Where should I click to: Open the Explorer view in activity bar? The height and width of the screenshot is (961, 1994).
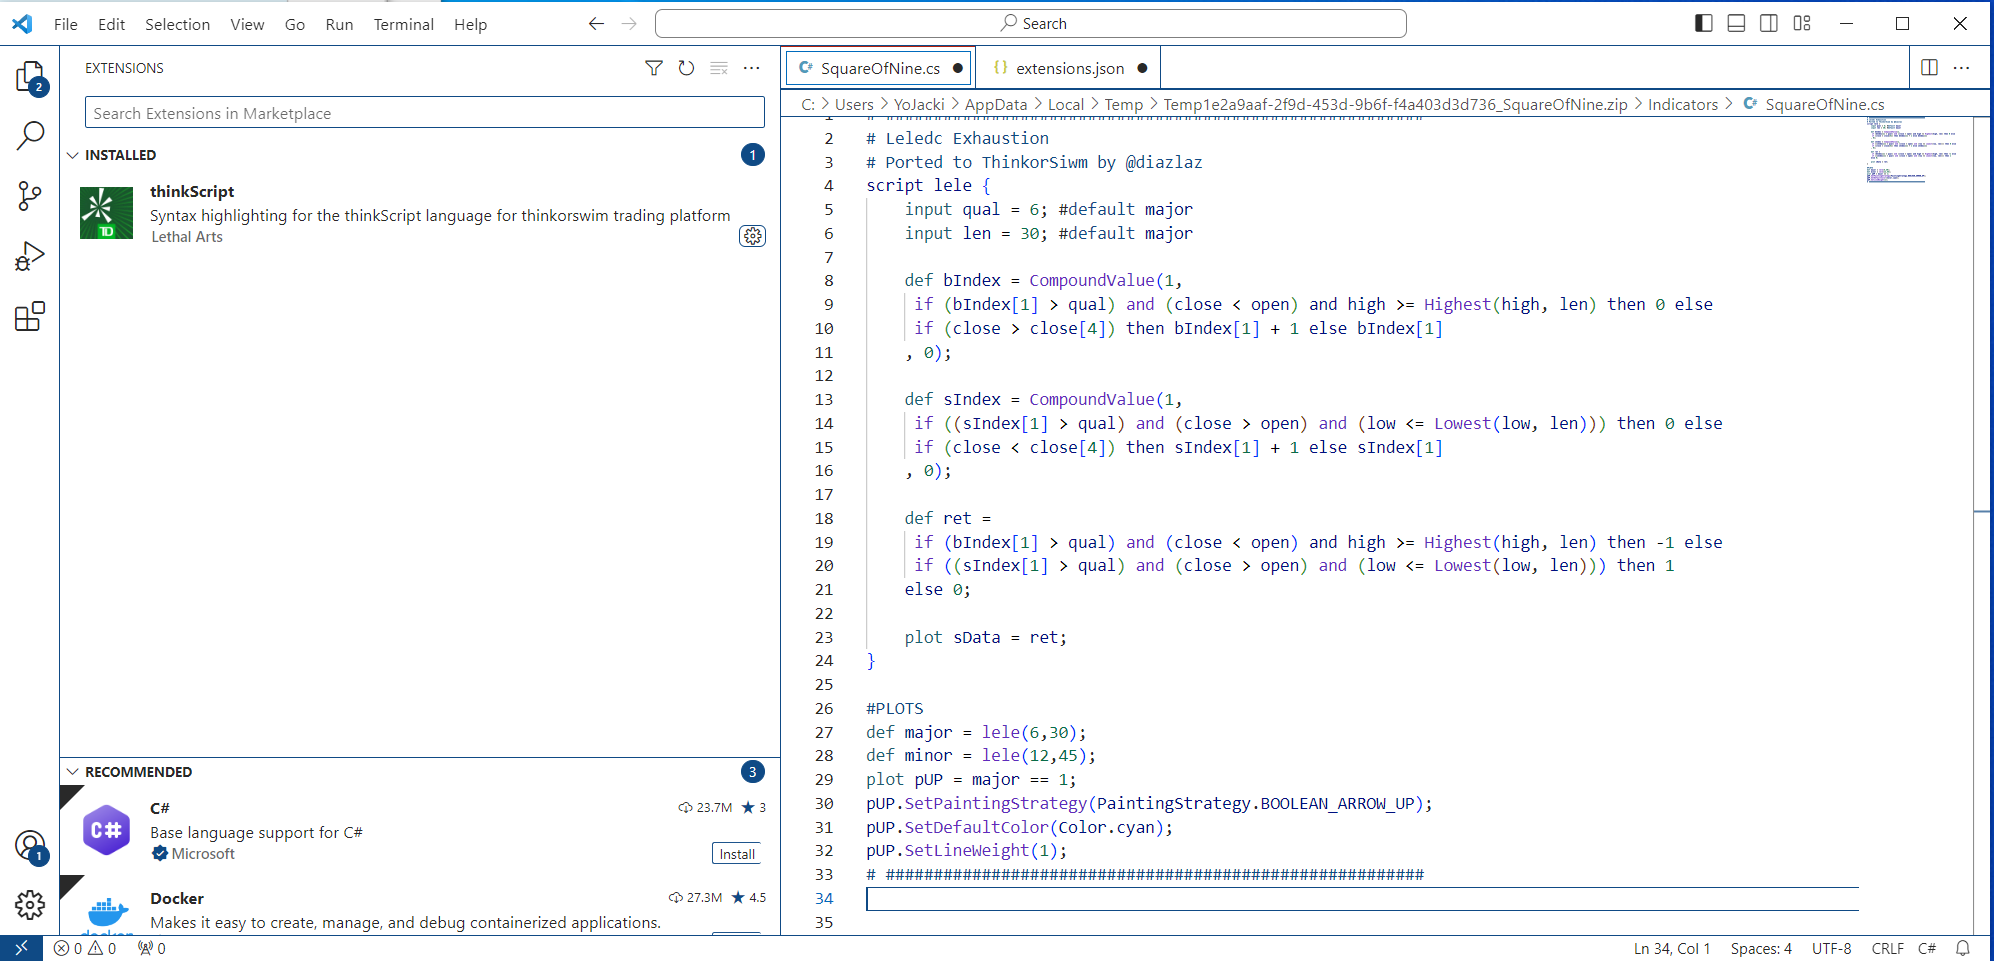click(x=30, y=77)
